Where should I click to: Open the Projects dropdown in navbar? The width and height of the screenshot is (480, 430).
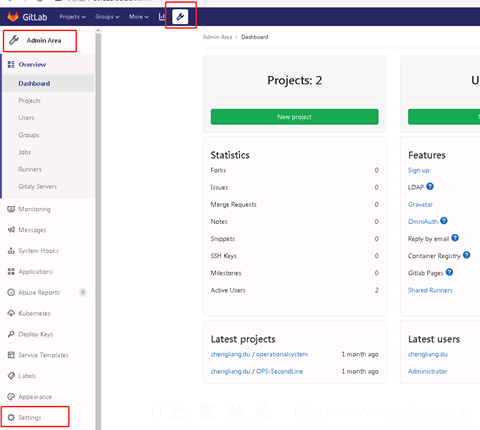tap(72, 17)
